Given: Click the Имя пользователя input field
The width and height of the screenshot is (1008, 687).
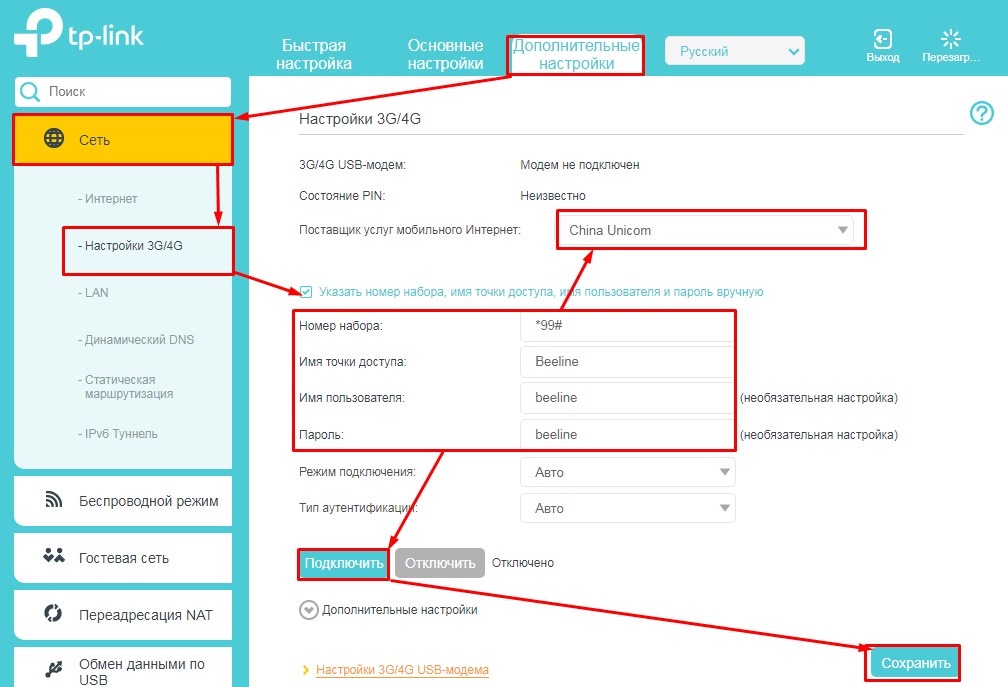Looking at the screenshot, I should pyautogui.click(x=627, y=398).
